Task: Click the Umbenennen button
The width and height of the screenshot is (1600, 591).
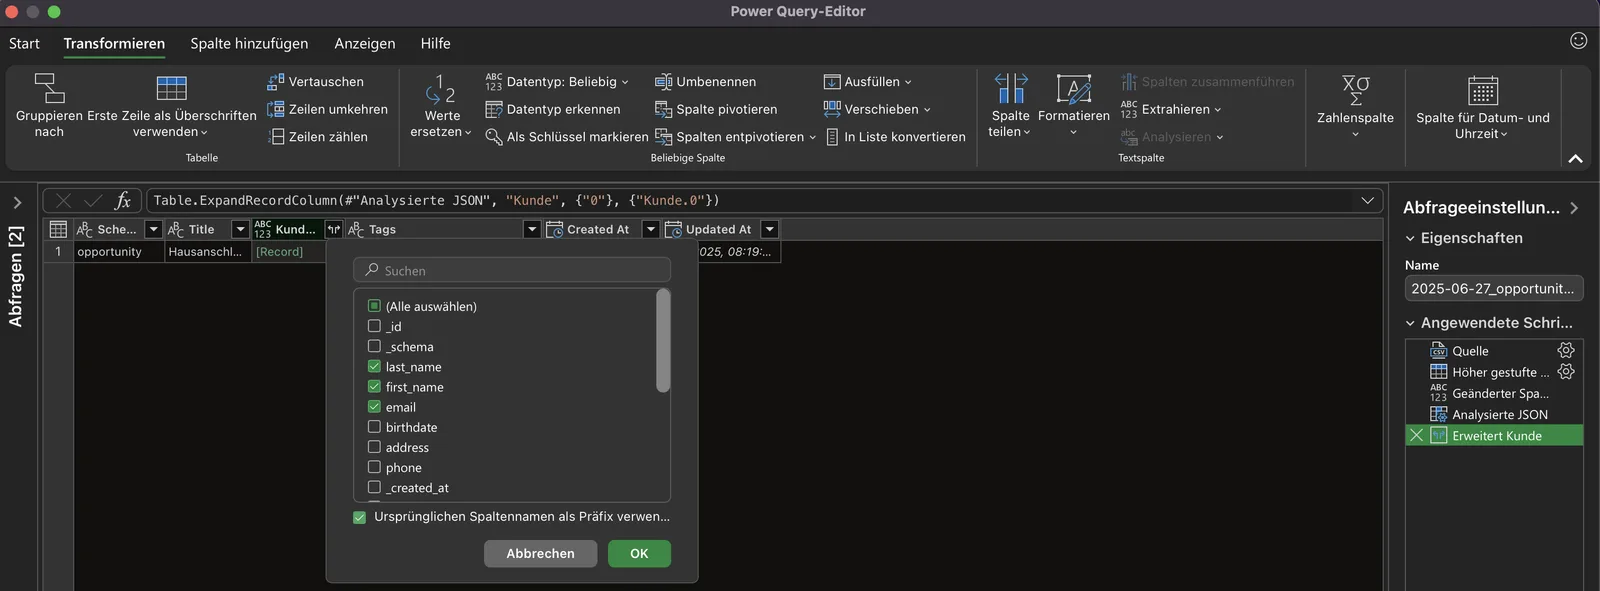Action: pos(705,81)
